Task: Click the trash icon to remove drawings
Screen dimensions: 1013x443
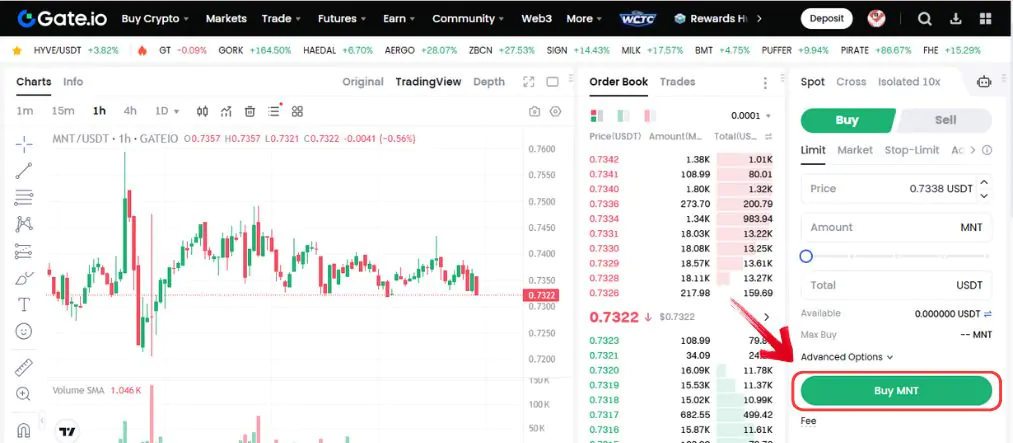Action: click(x=250, y=111)
